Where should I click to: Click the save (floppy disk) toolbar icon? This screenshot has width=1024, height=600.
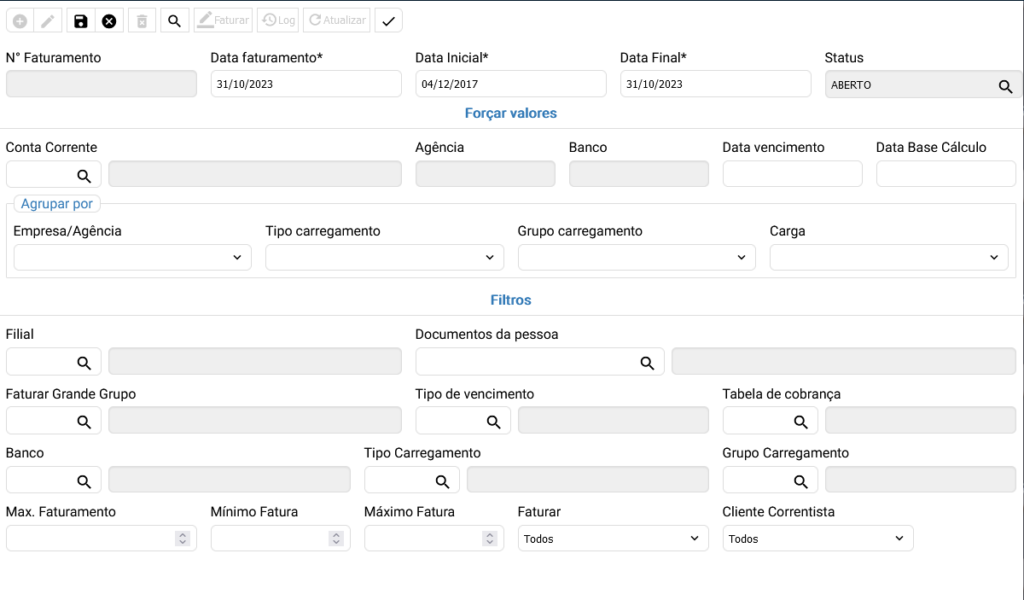[x=81, y=21]
